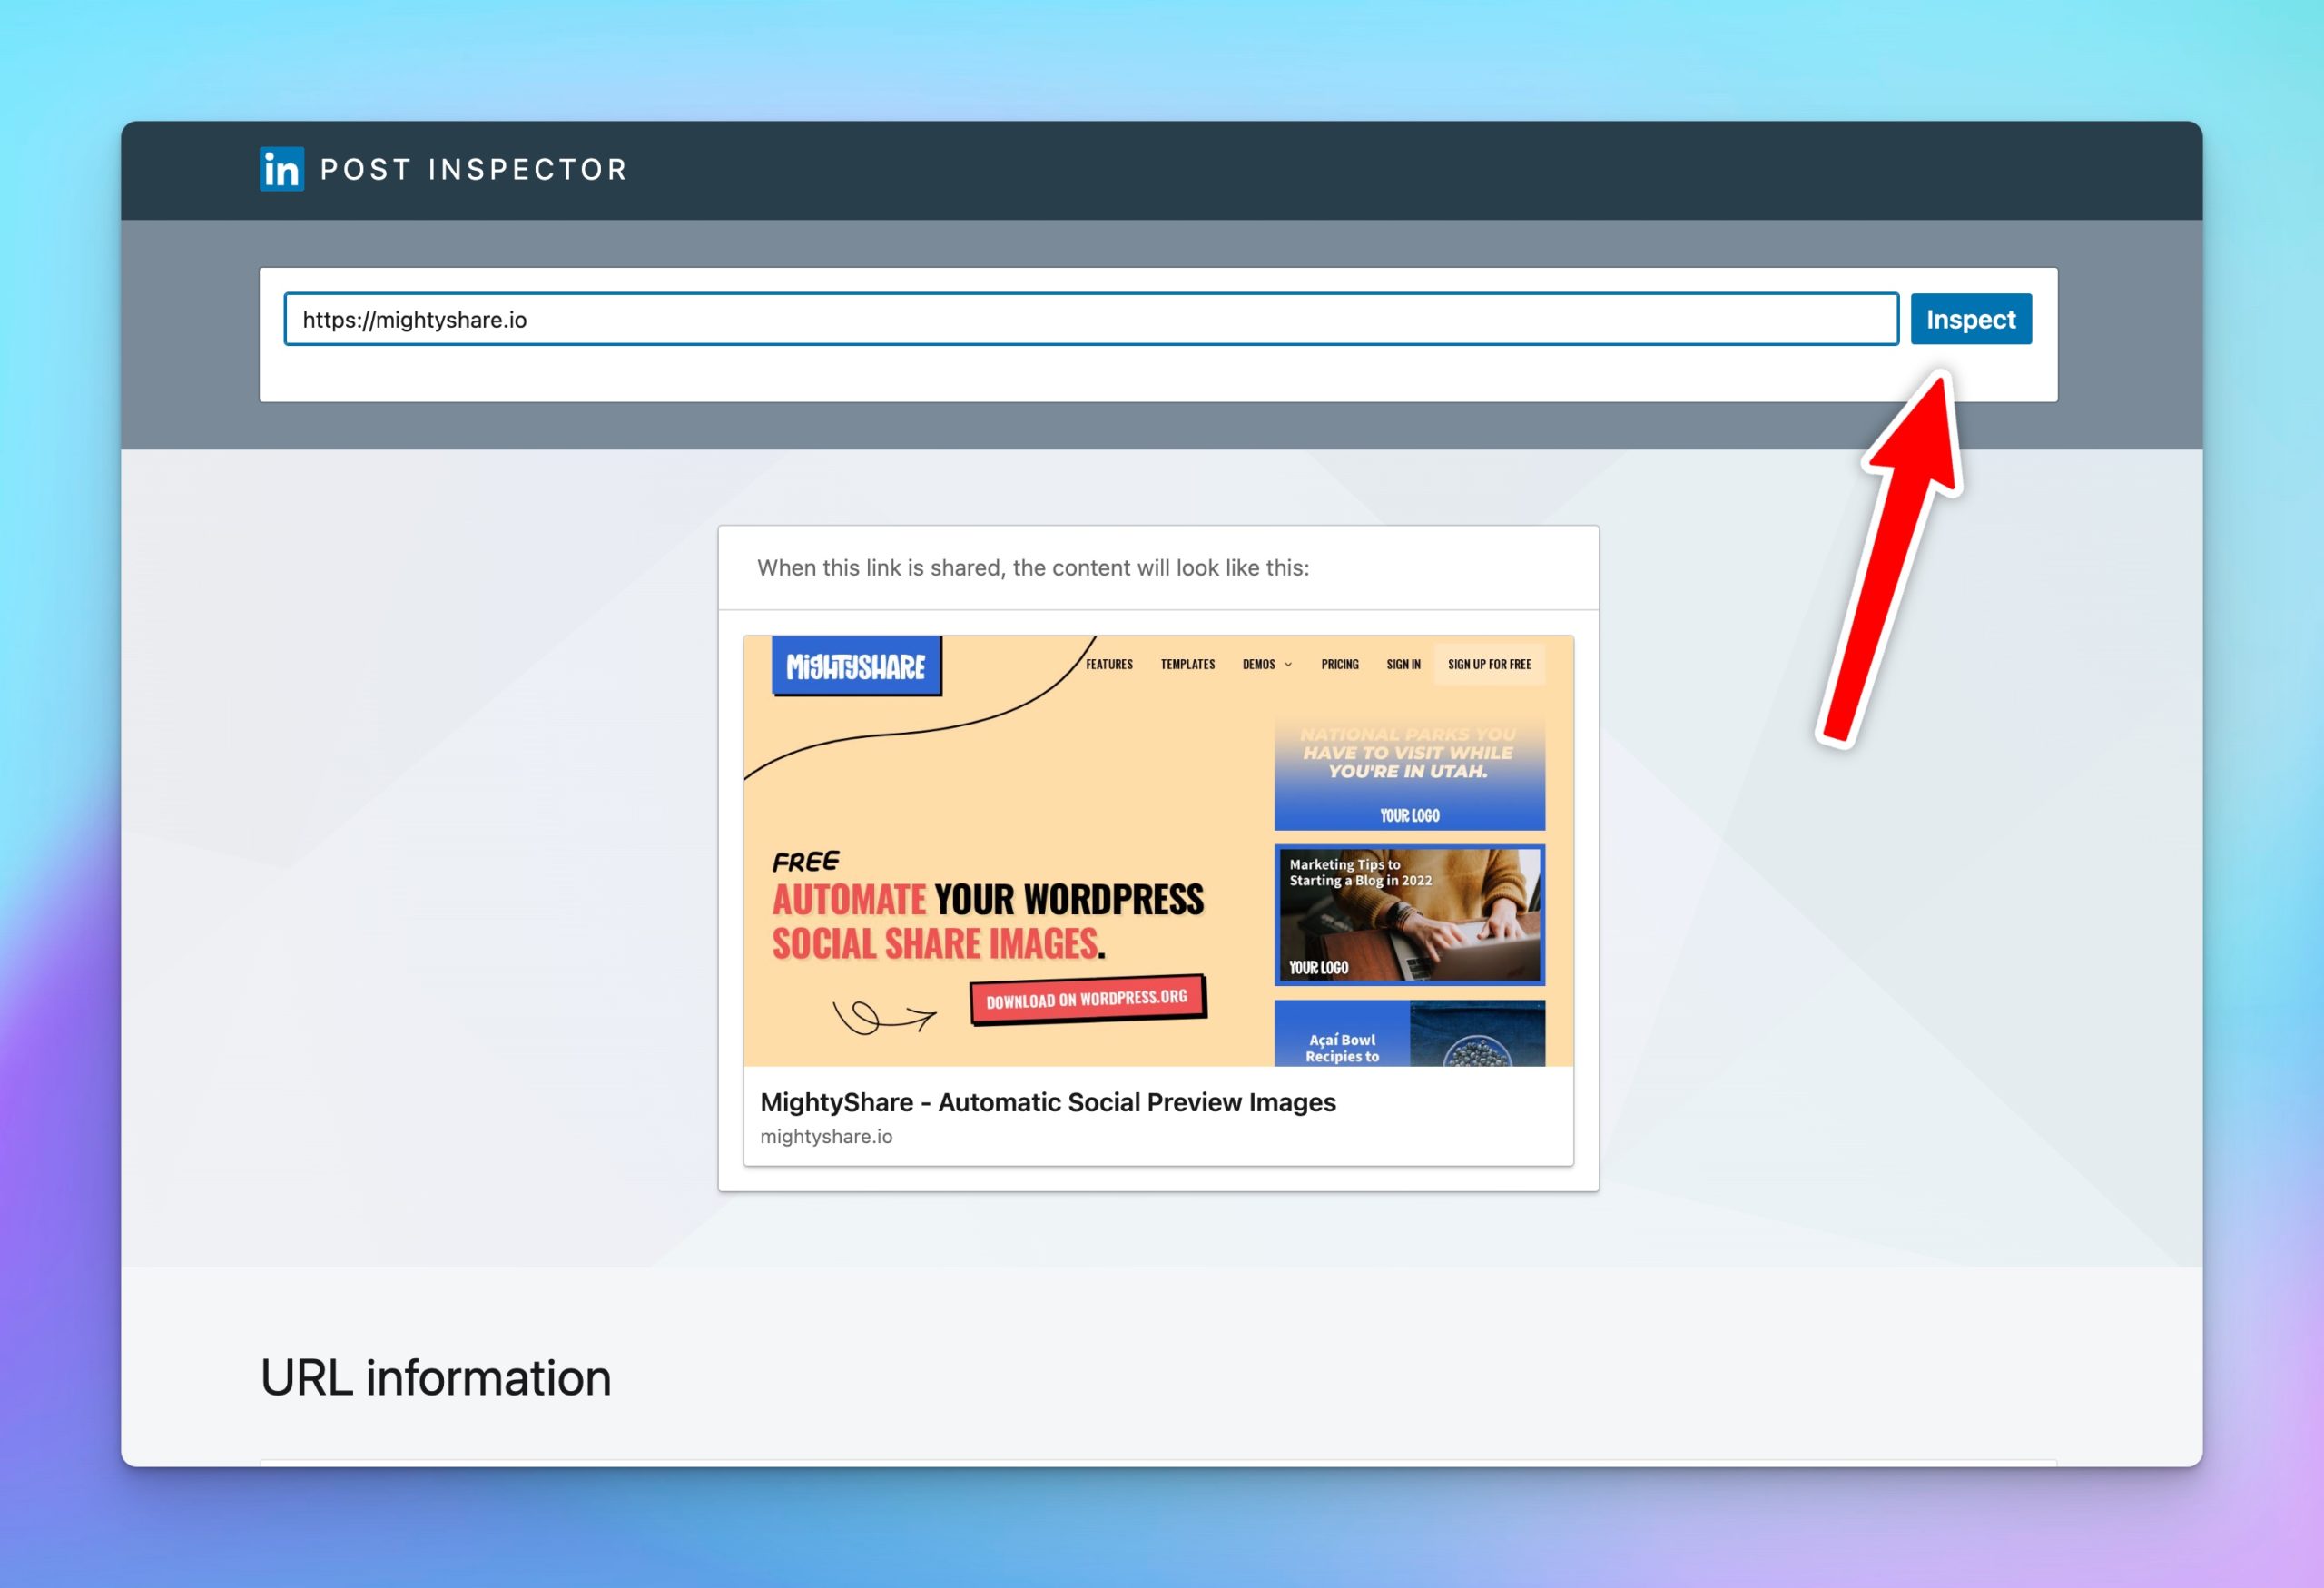Open the MightyShare preview title link

tap(1047, 1102)
